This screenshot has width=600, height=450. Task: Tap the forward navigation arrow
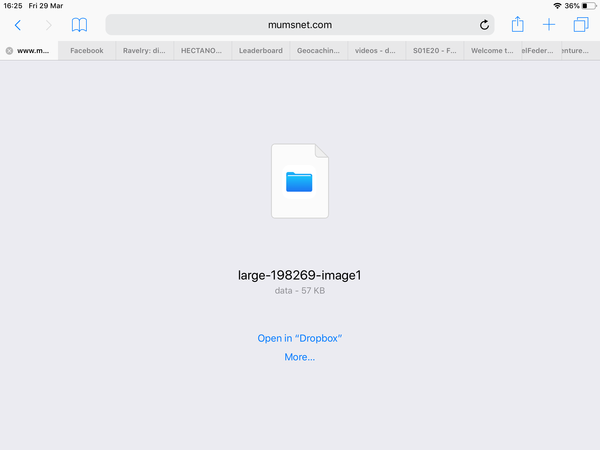(48, 25)
